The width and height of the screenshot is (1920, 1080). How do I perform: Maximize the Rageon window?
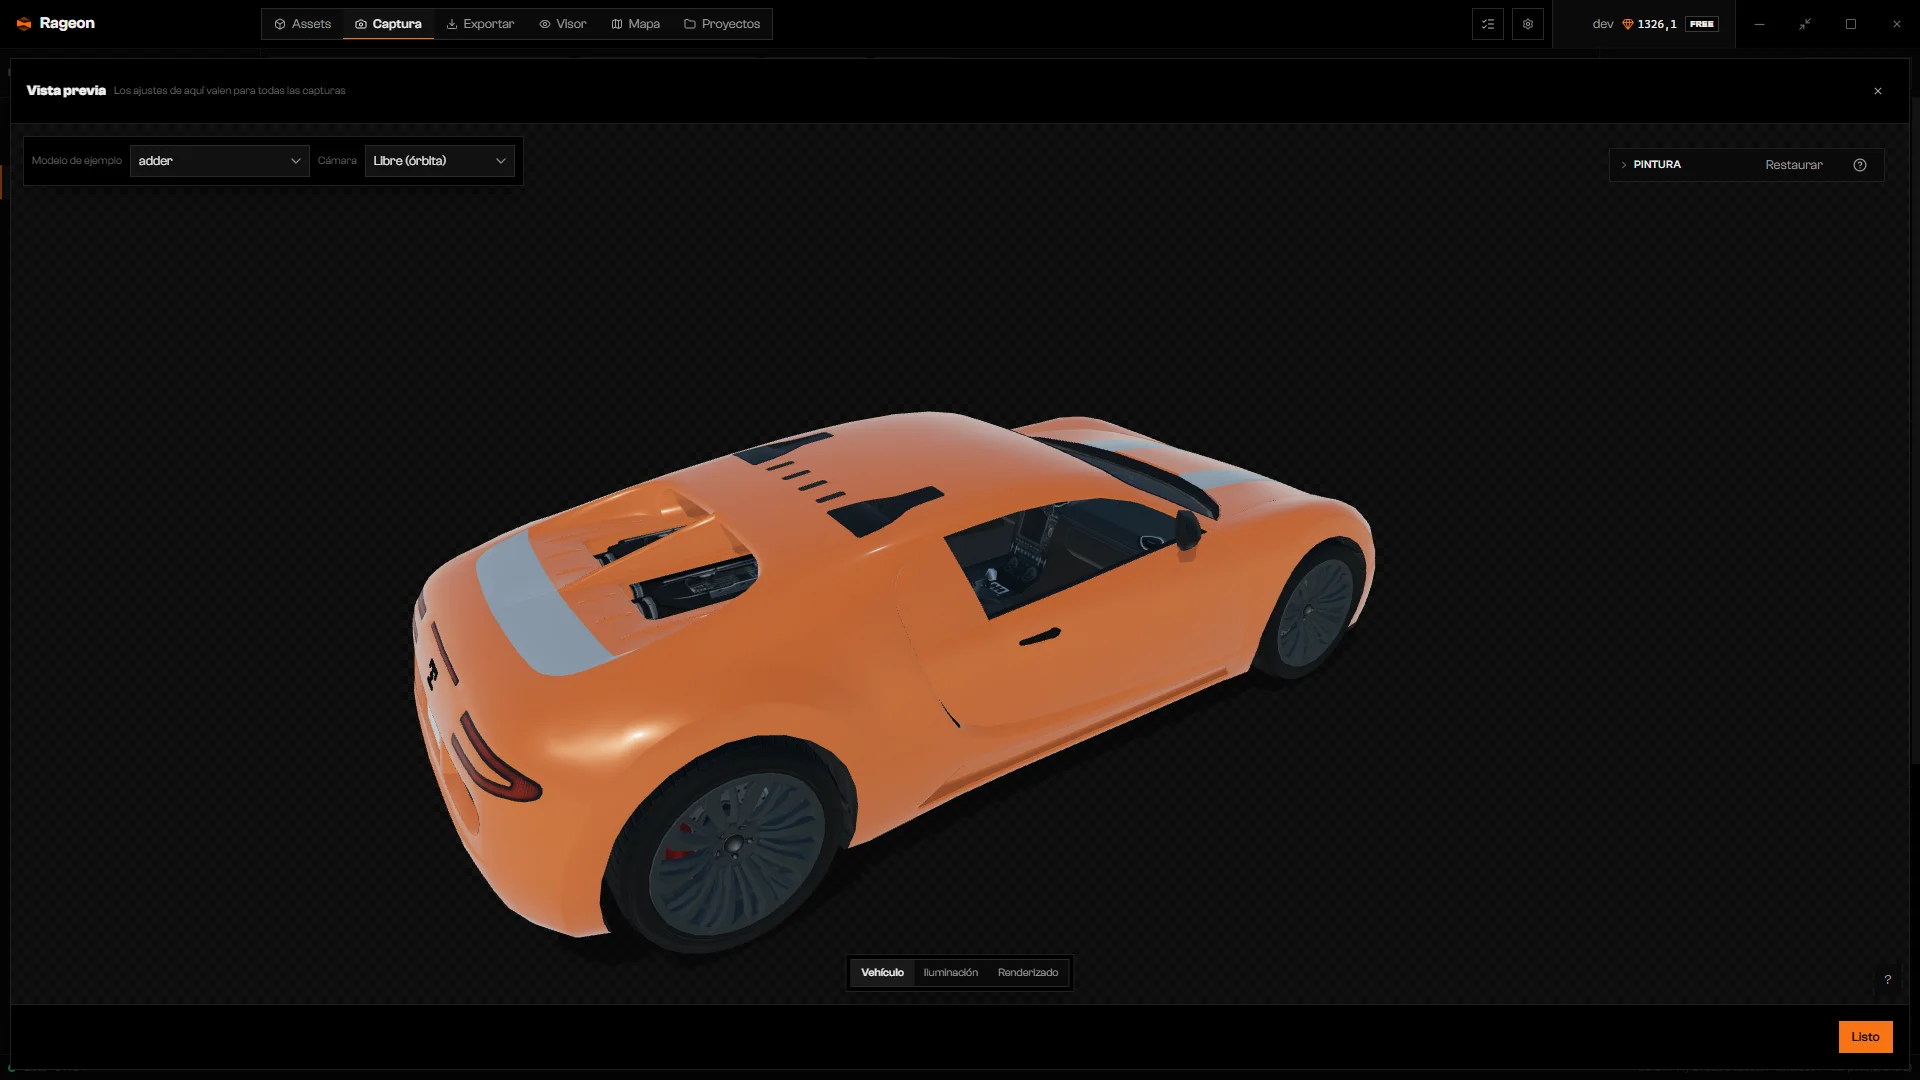pyautogui.click(x=1851, y=24)
